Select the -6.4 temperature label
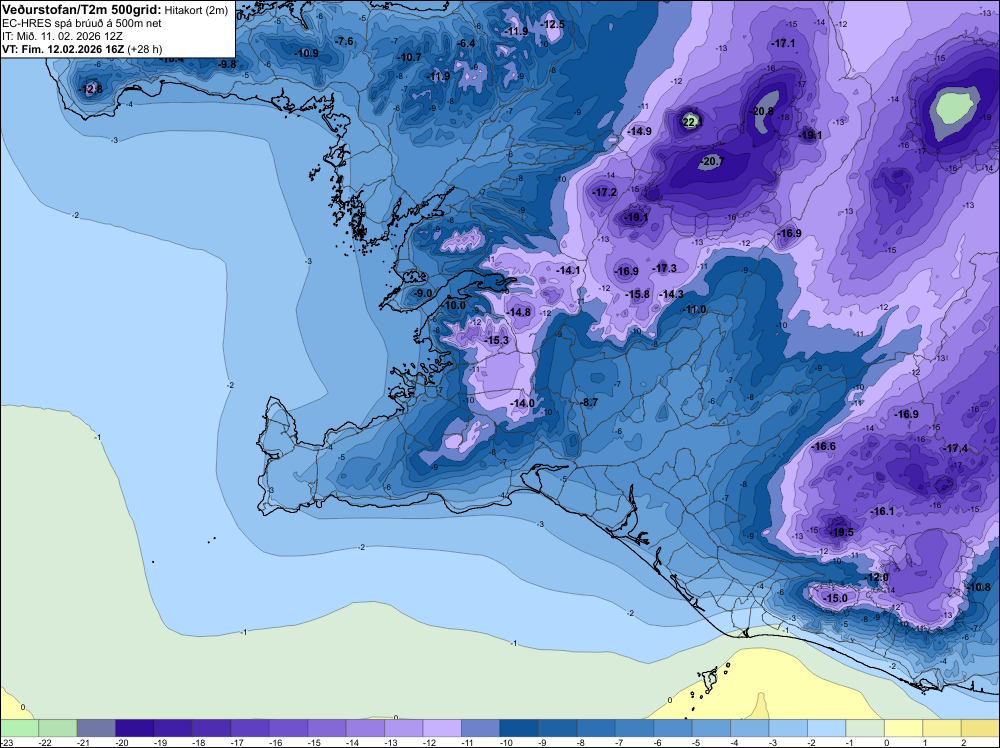 467,43
